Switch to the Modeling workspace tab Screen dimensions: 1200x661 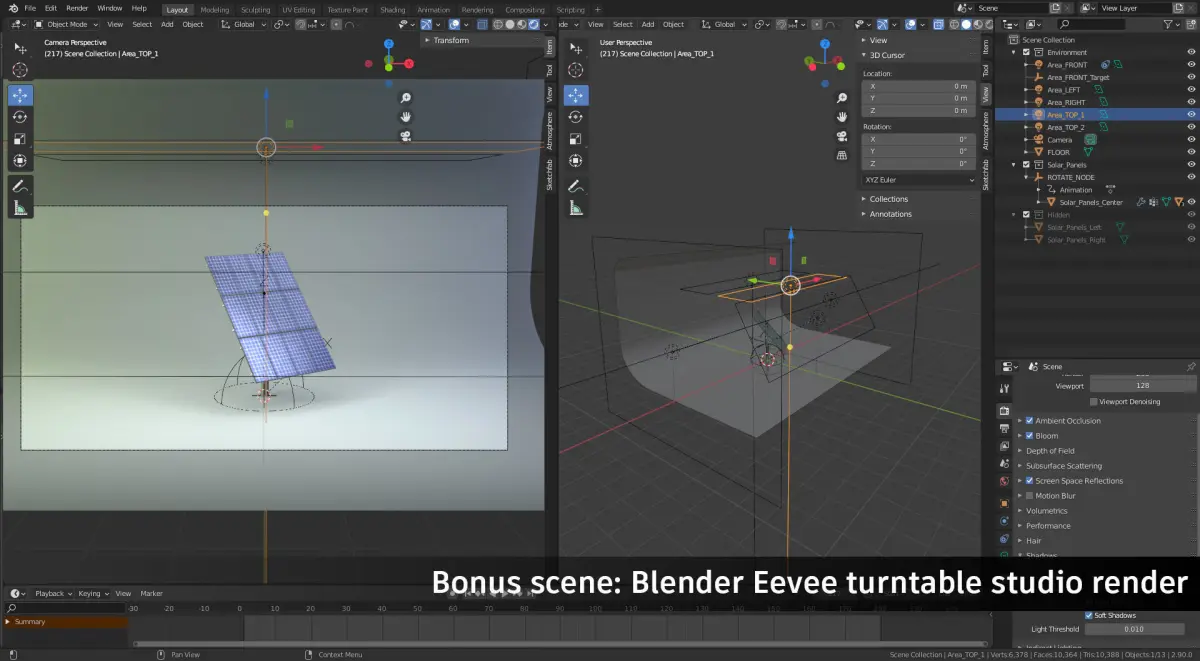point(215,10)
